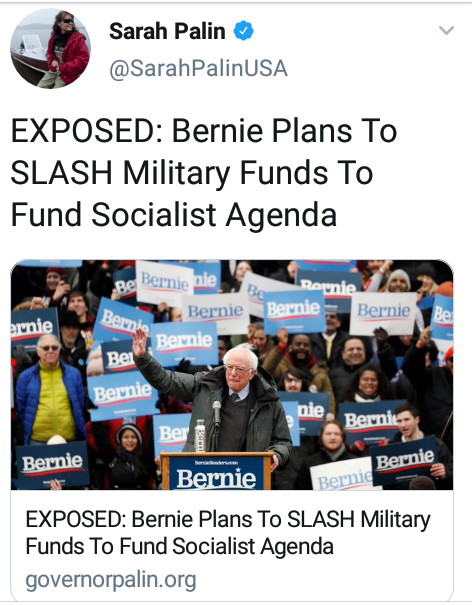Viewport: 472px width, 605px height.
Task: Open the Bernie rally preview image
Action: click(232, 375)
